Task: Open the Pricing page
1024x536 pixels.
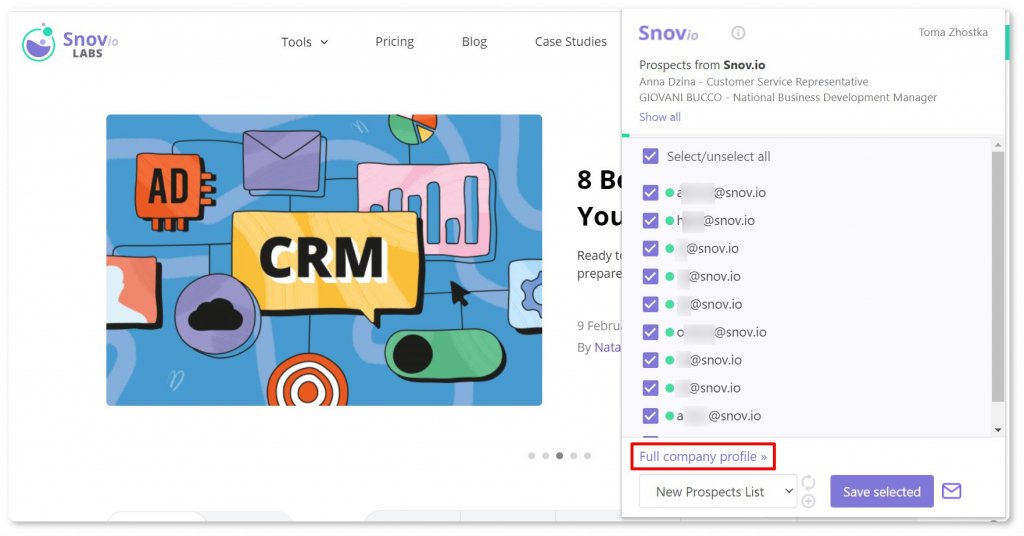Action: point(394,42)
